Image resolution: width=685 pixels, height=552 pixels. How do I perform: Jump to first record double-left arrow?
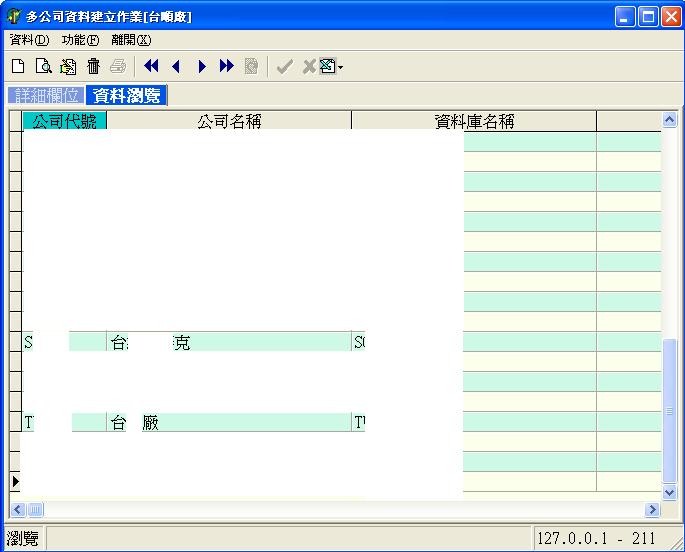[x=151, y=66]
